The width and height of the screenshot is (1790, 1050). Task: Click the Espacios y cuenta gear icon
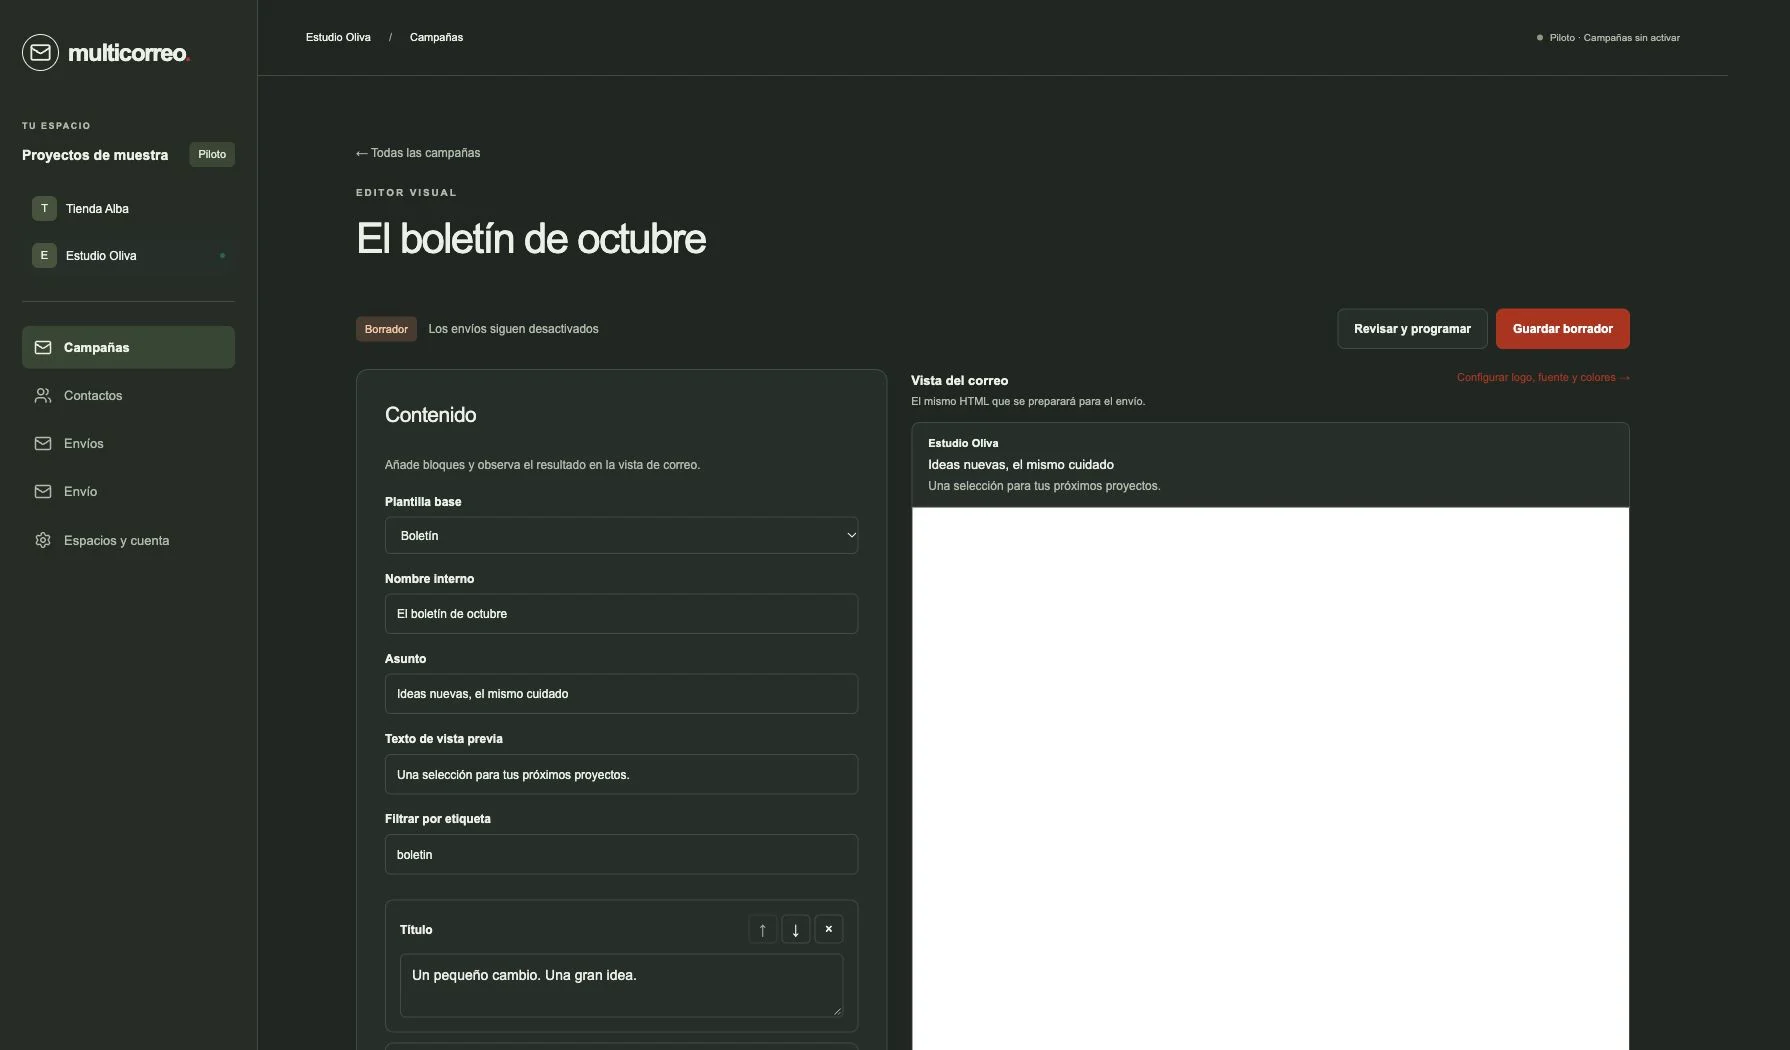(43, 540)
